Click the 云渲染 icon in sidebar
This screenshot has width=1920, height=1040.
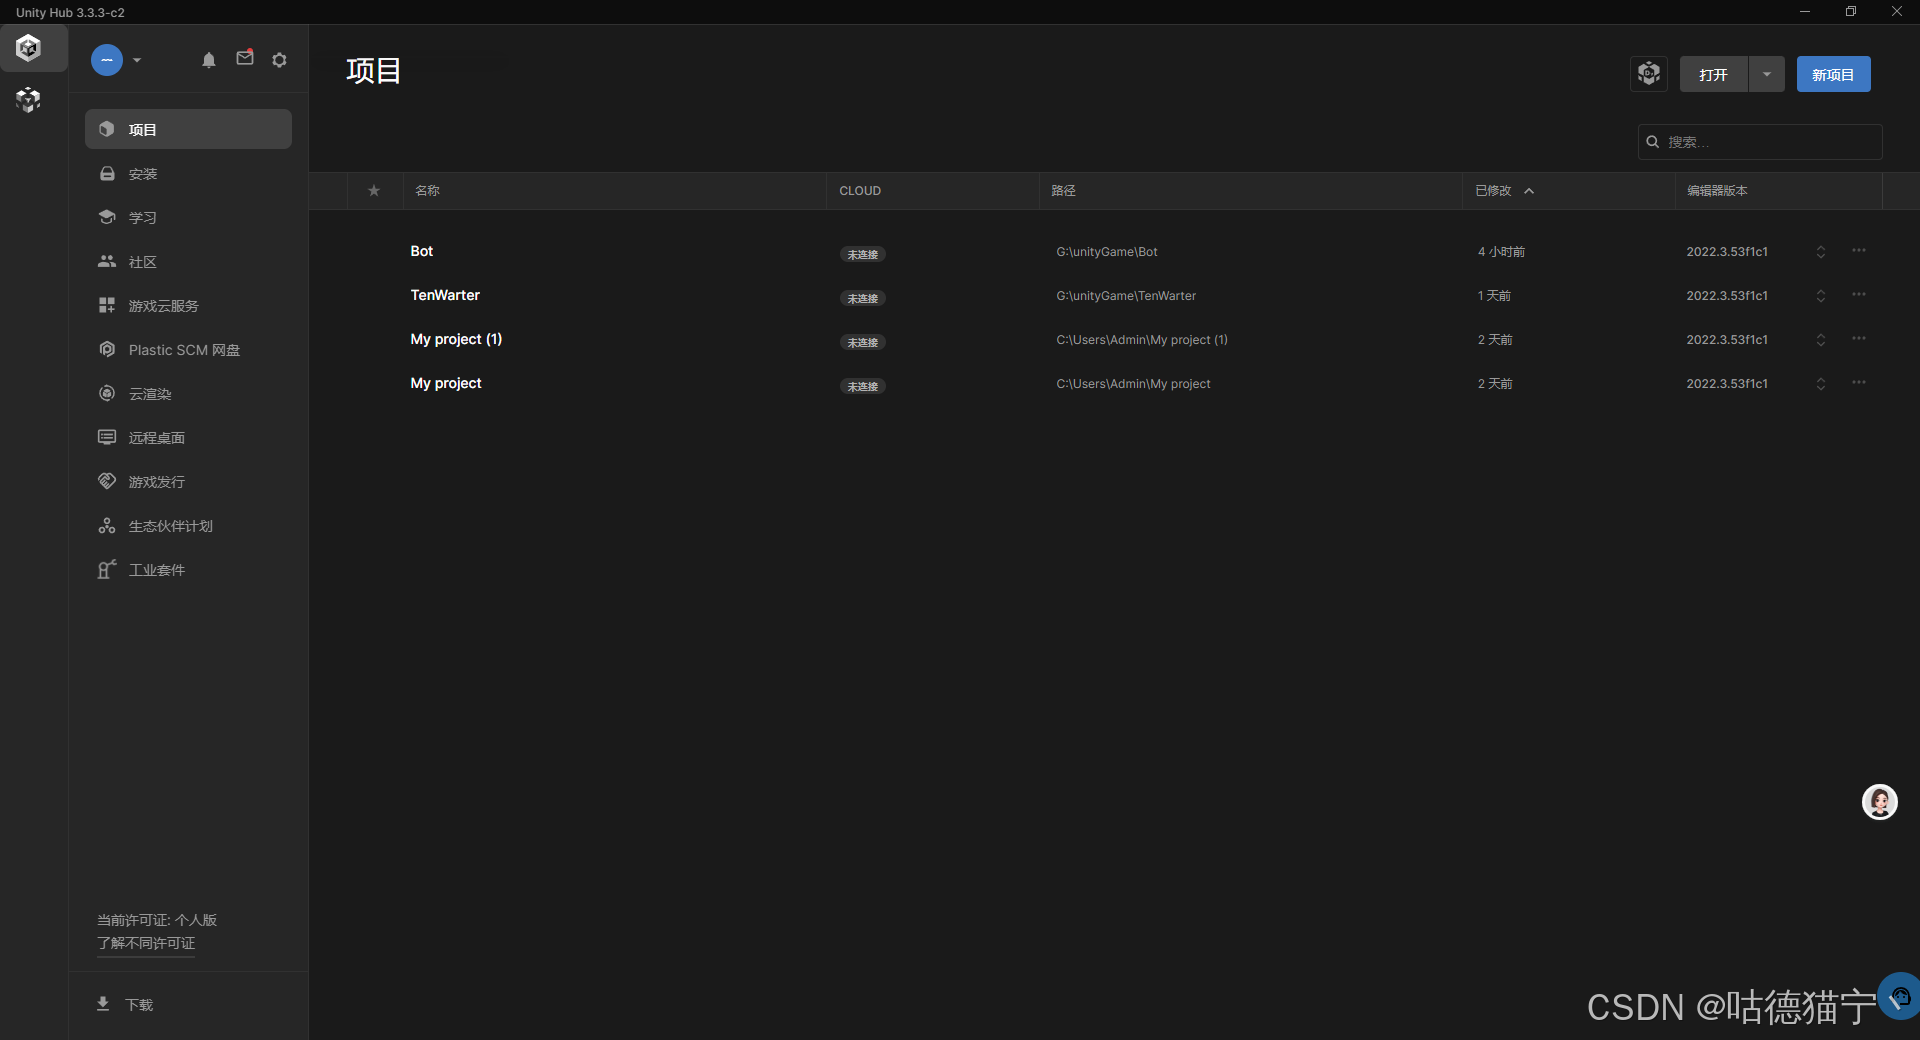(107, 394)
